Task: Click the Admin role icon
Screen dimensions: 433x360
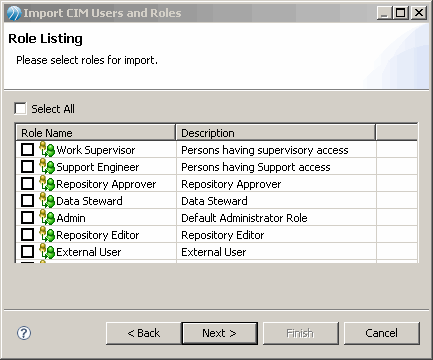Action: [x=47, y=218]
